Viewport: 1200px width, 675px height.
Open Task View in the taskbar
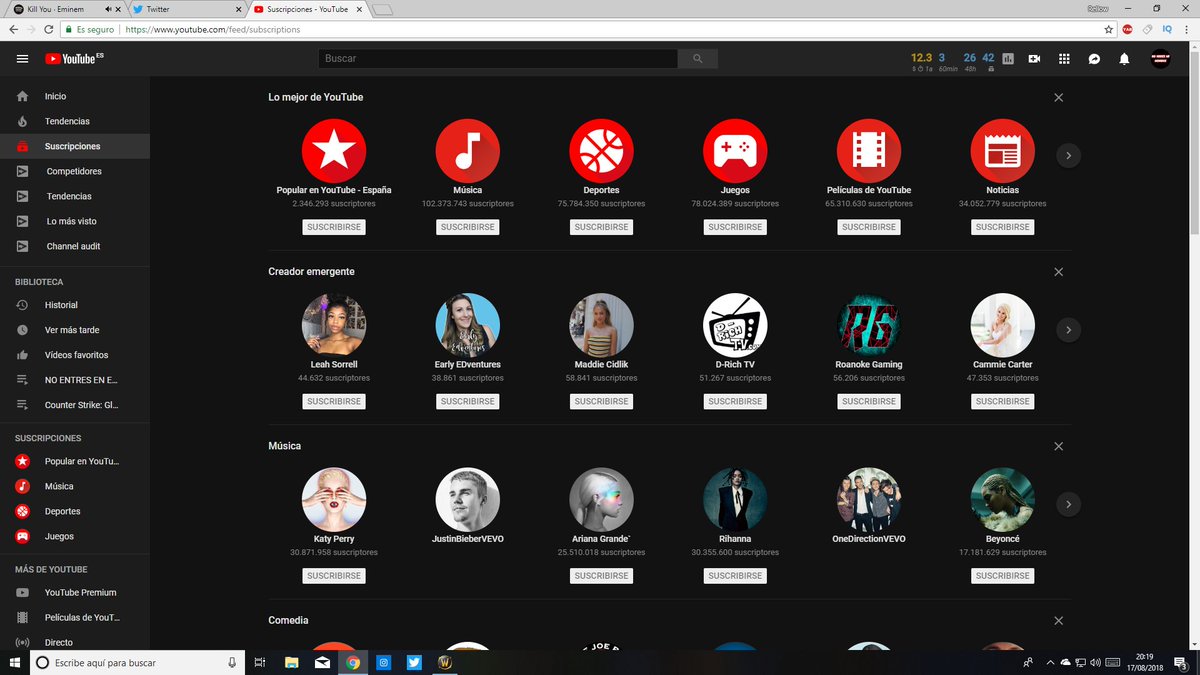[260, 662]
